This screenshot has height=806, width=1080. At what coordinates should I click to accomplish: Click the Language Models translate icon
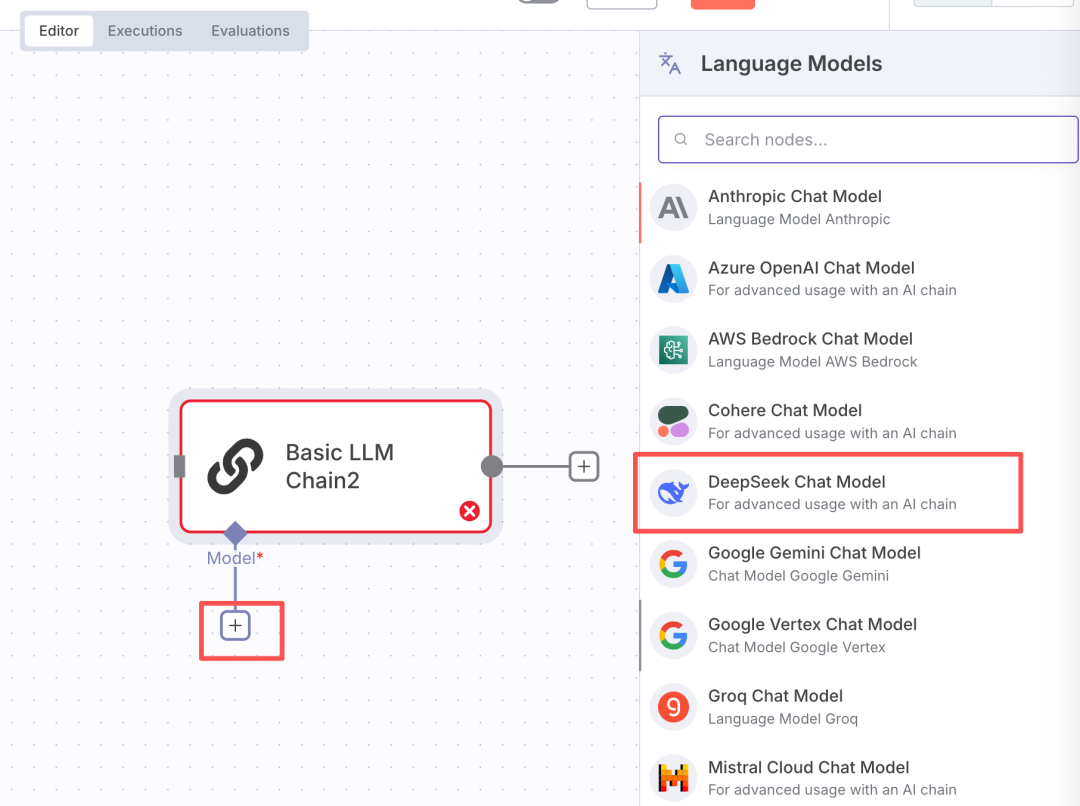pos(669,63)
